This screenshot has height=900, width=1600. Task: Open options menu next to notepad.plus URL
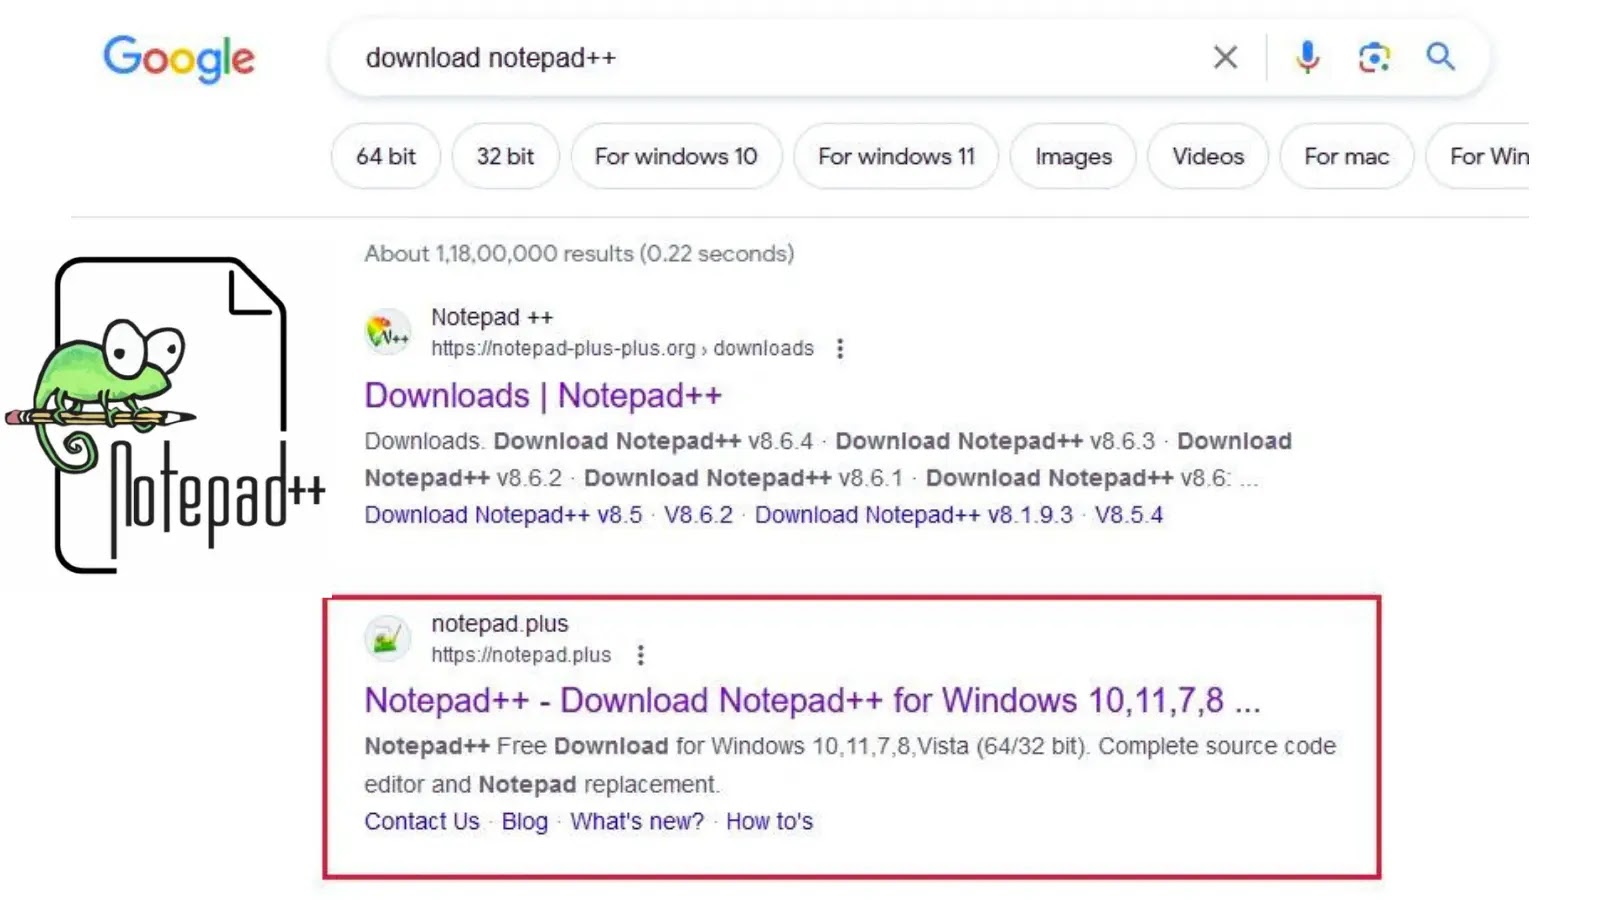pyautogui.click(x=641, y=655)
